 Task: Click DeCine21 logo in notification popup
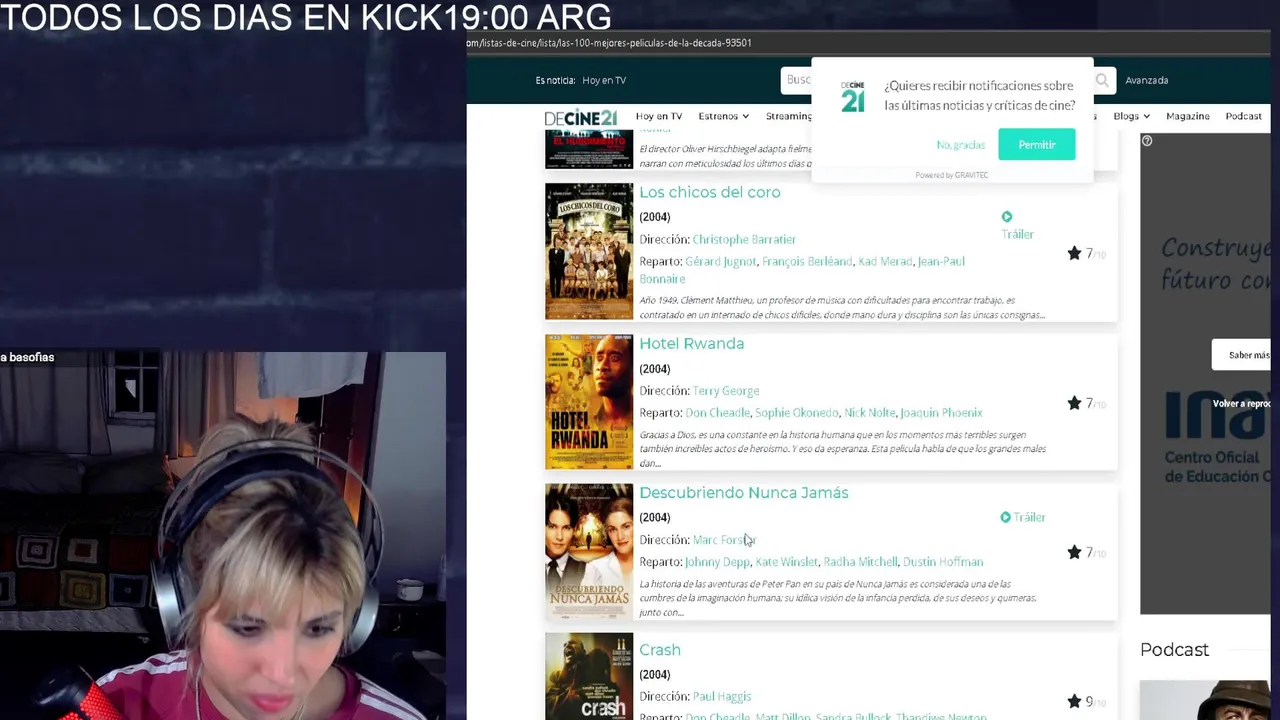(852, 97)
